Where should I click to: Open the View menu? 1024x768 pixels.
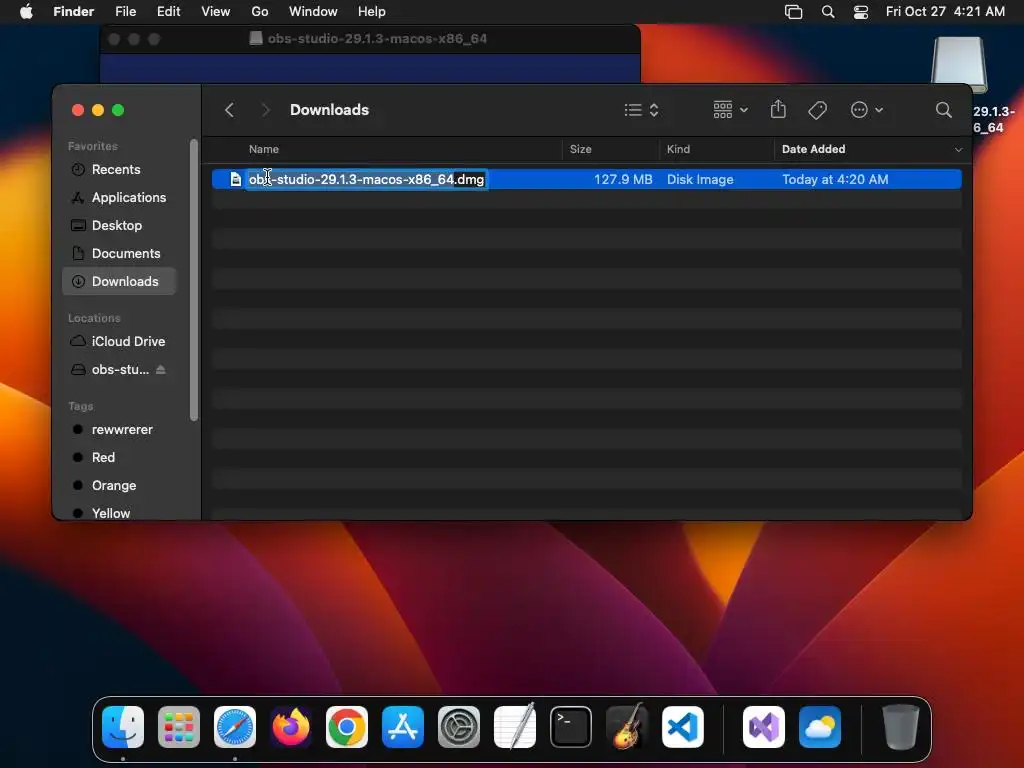(216, 12)
